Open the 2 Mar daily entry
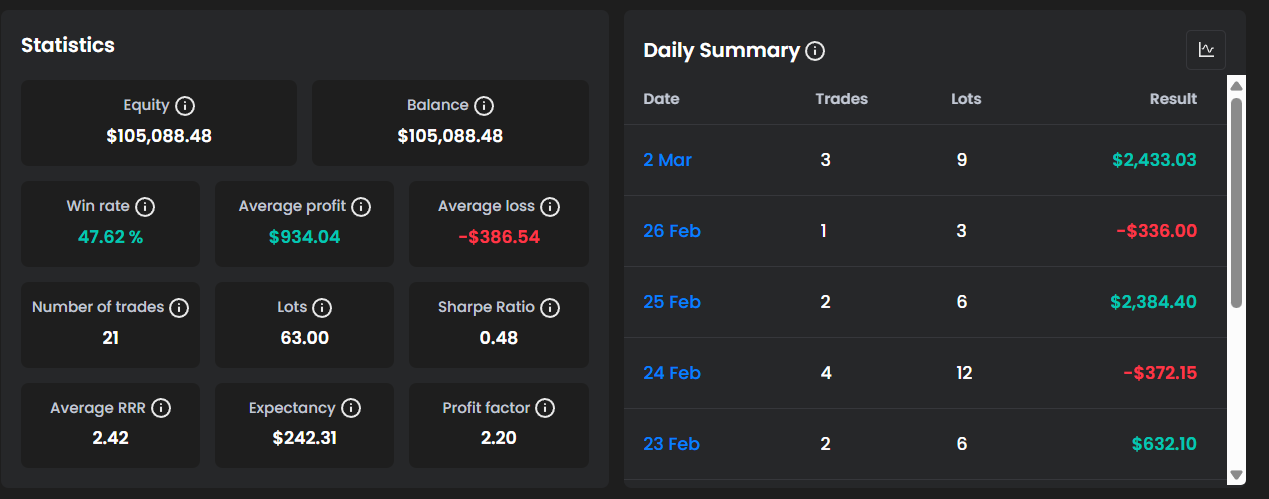Screen dimensions: 1269x499 (x=667, y=160)
